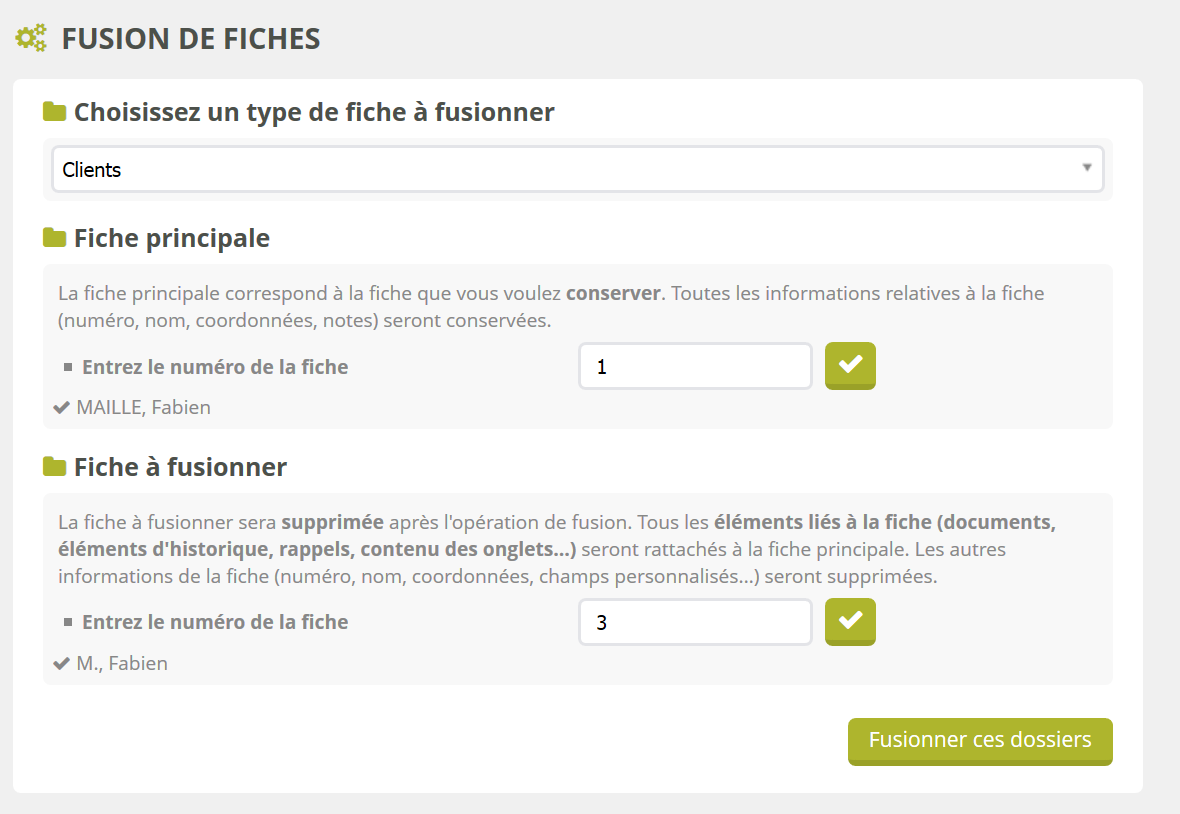Focus the main record number field containing 1
Viewport: 1180px width, 814px height.
pyautogui.click(x=695, y=367)
